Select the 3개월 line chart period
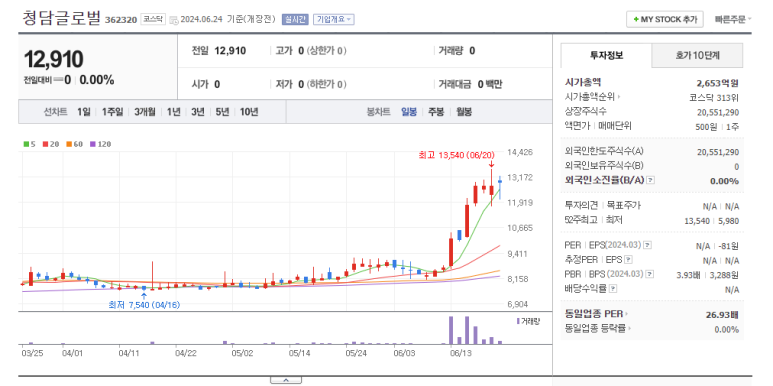This screenshot has width=773, height=386. [x=145, y=112]
